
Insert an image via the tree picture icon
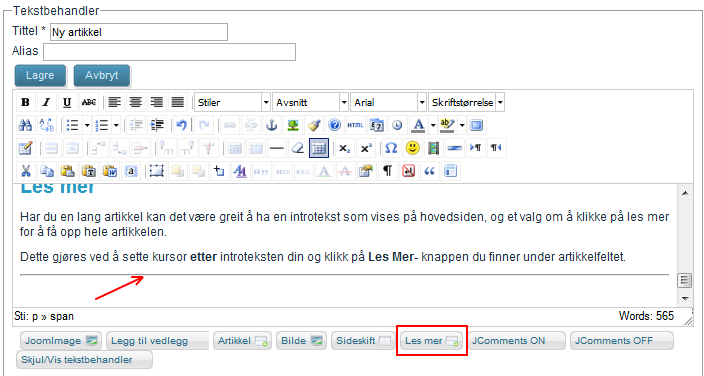[x=293, y=125]
